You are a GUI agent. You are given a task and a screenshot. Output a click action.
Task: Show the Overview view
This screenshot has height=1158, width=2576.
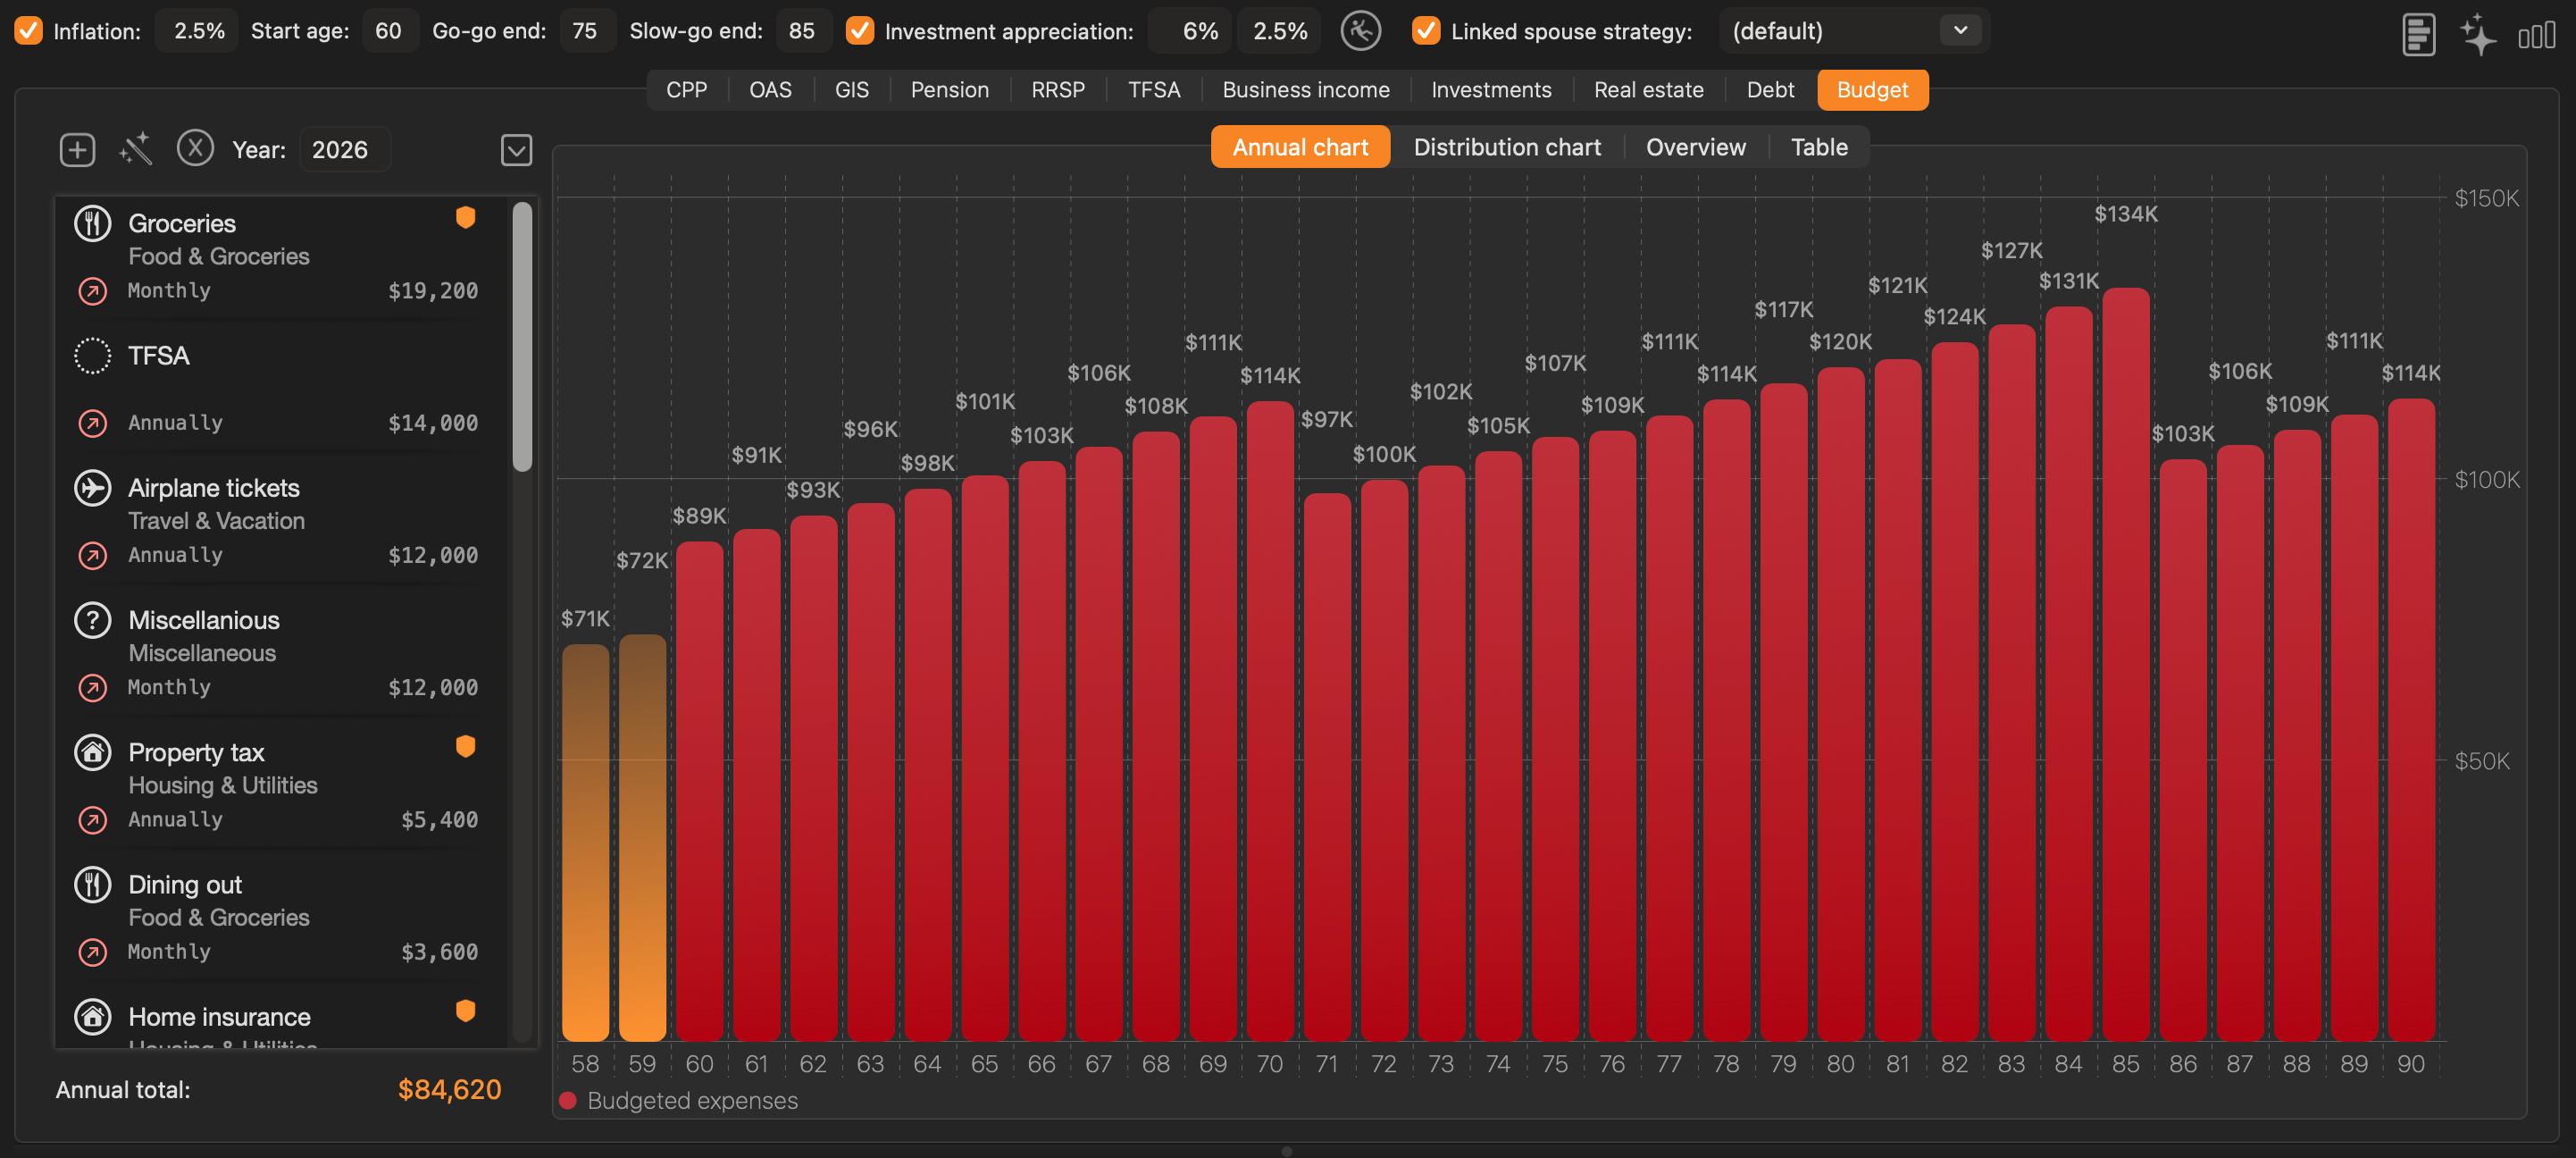click(1695, 147)
